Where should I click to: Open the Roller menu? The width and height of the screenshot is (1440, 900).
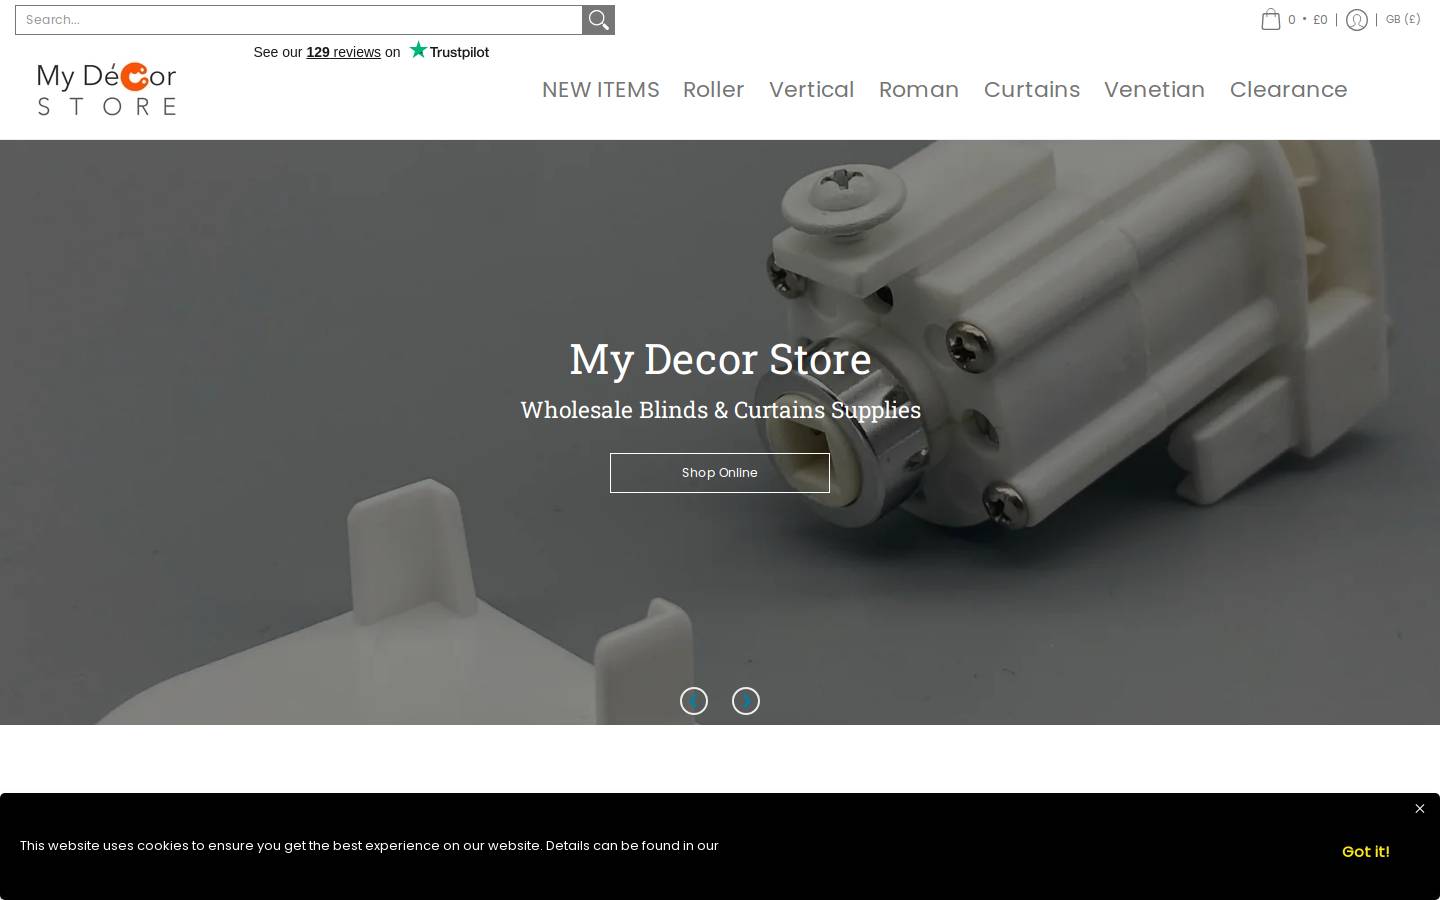tap(713, 89)
